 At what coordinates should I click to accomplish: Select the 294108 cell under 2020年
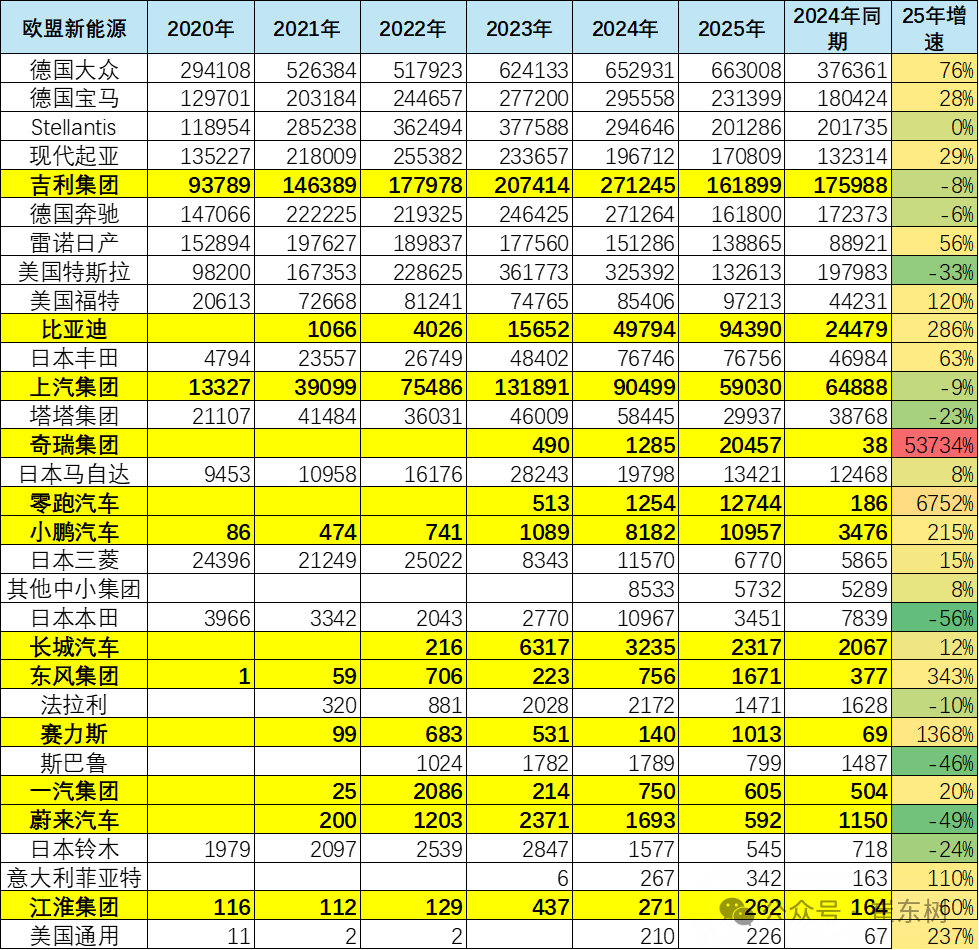(201, 69)
